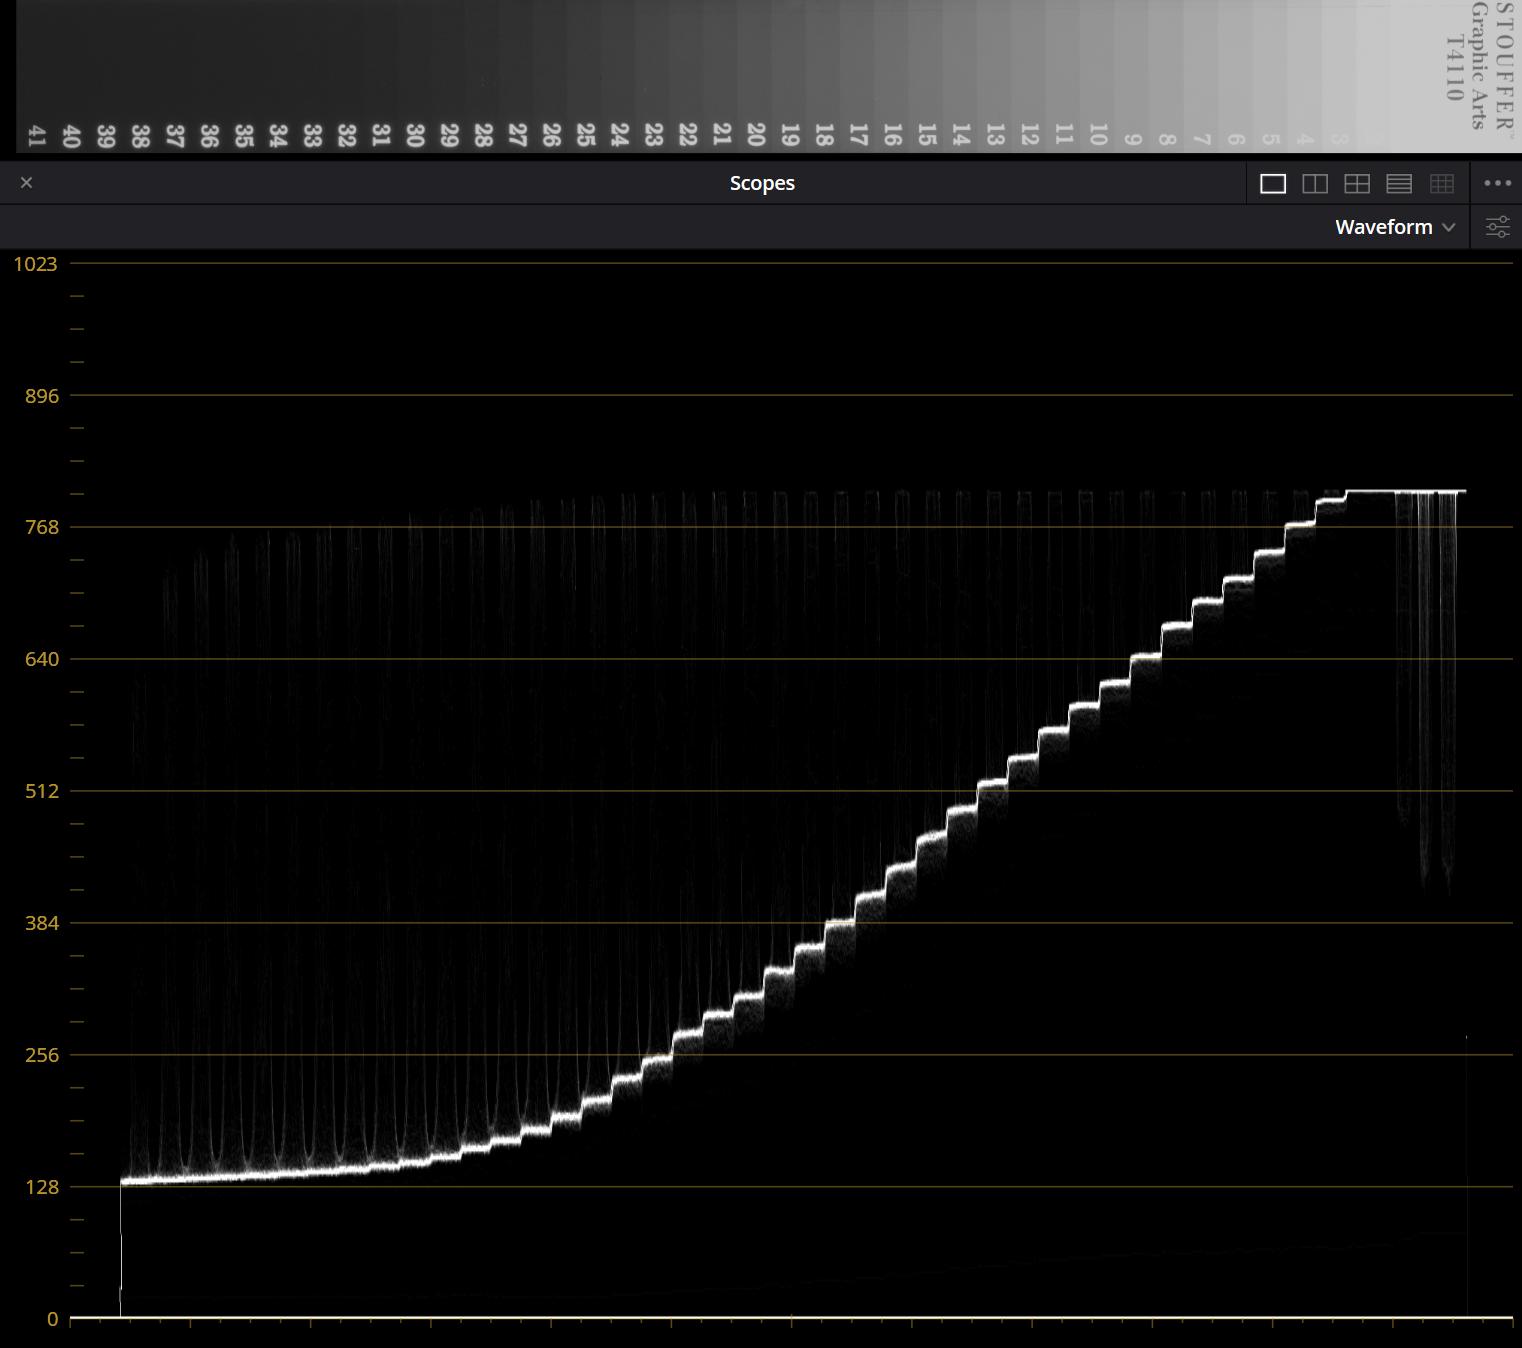Click the 1023 scale label
The width and height of the screenshot is (1522, 1348).
pos(35,264)
